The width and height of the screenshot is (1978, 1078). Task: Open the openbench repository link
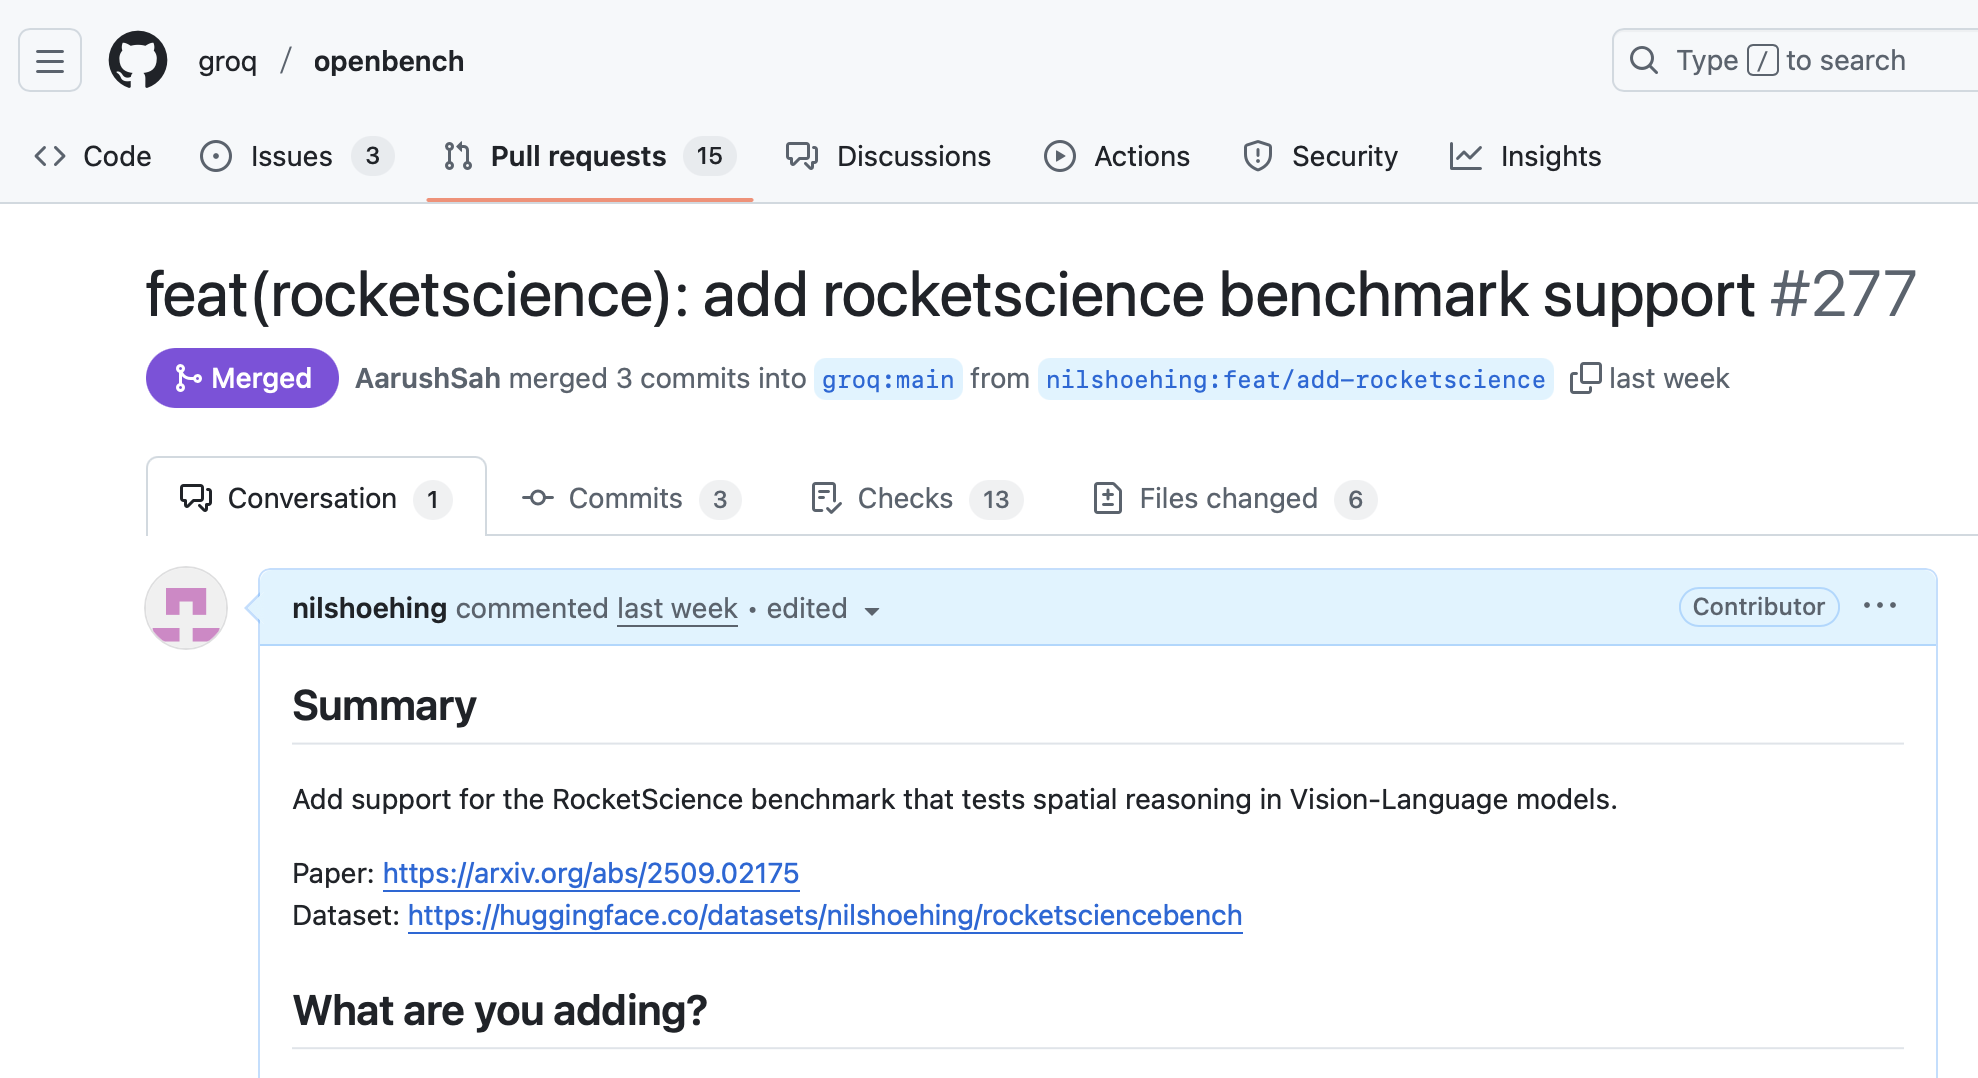(388, 61)
